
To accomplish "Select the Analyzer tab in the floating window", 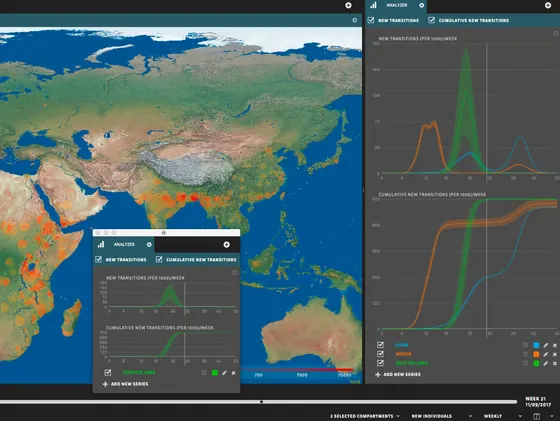I will coord(124,245).
